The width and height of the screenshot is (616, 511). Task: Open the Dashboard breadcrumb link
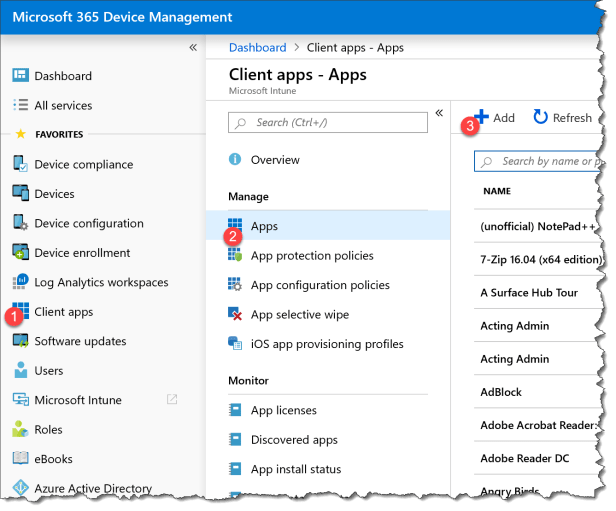pyautogui.click(x=258, y=48)
